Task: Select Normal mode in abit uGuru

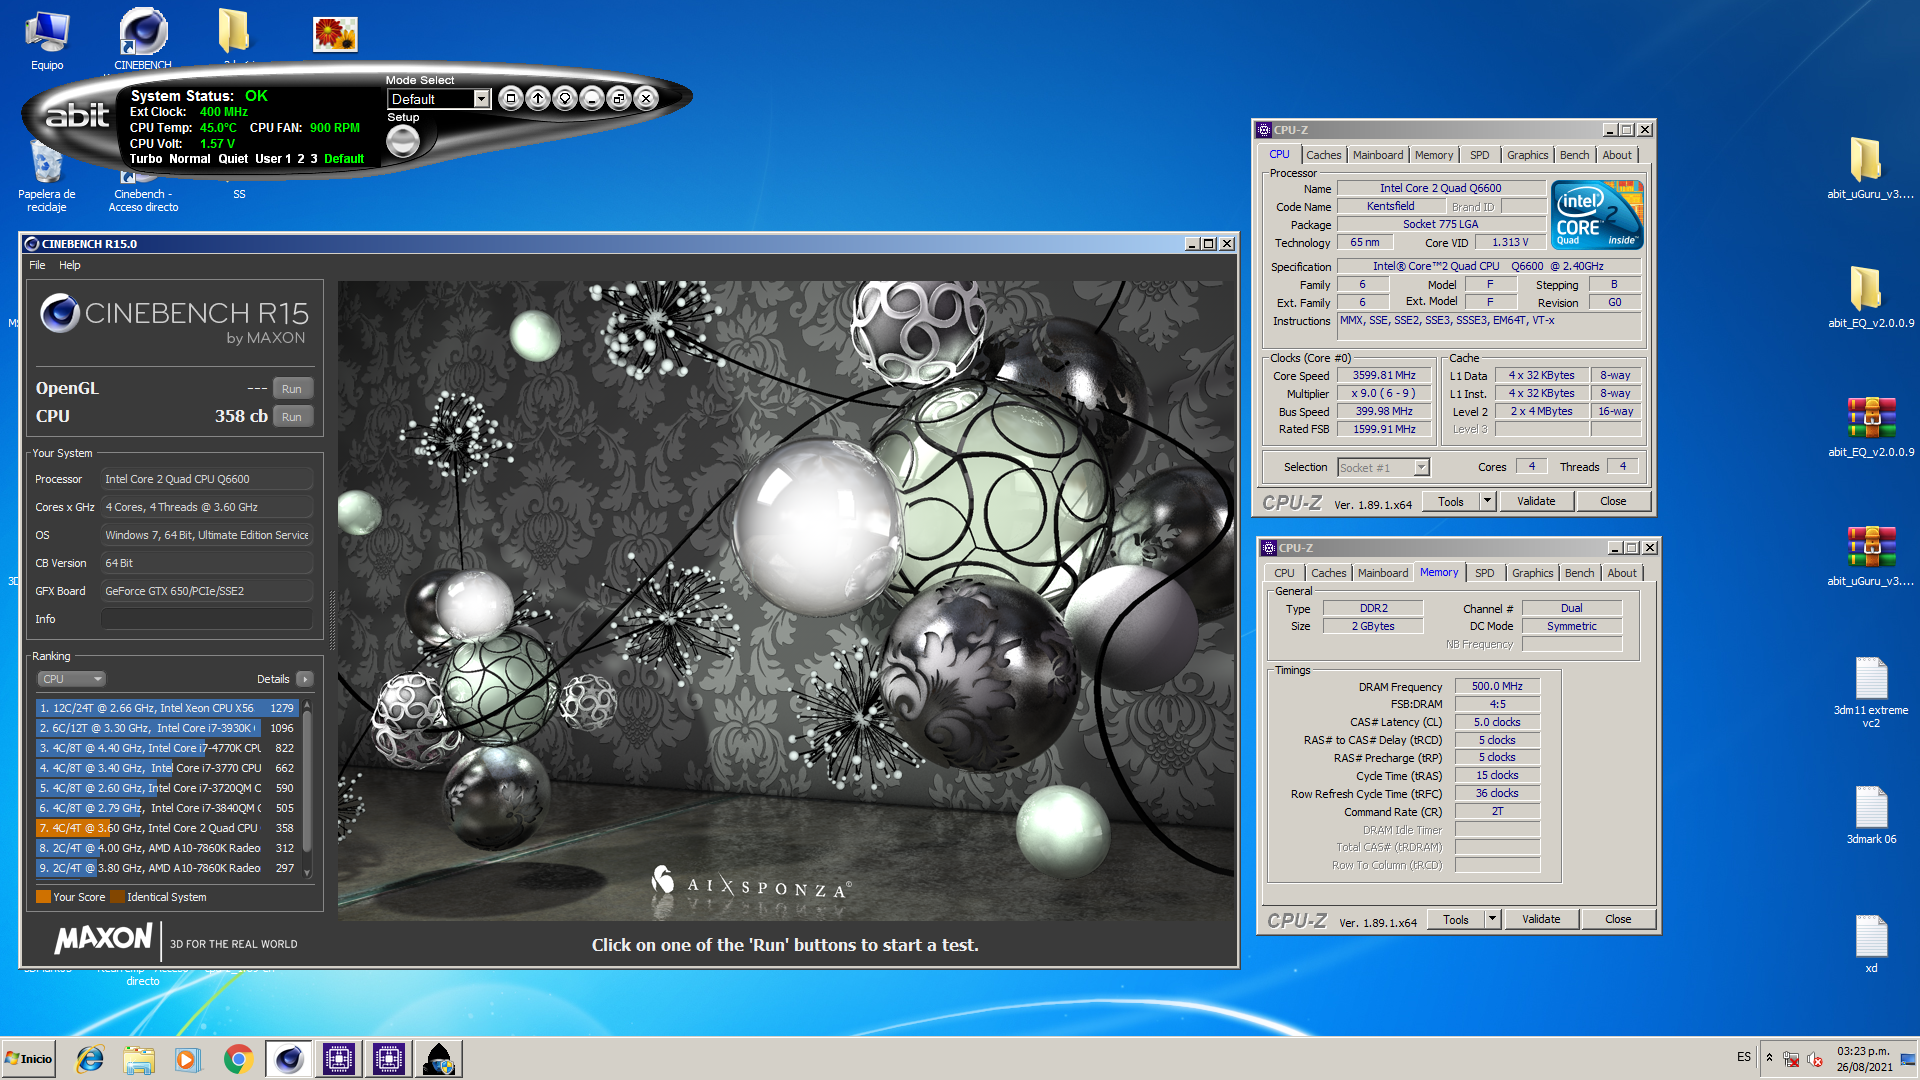Action: pos(190,159)
